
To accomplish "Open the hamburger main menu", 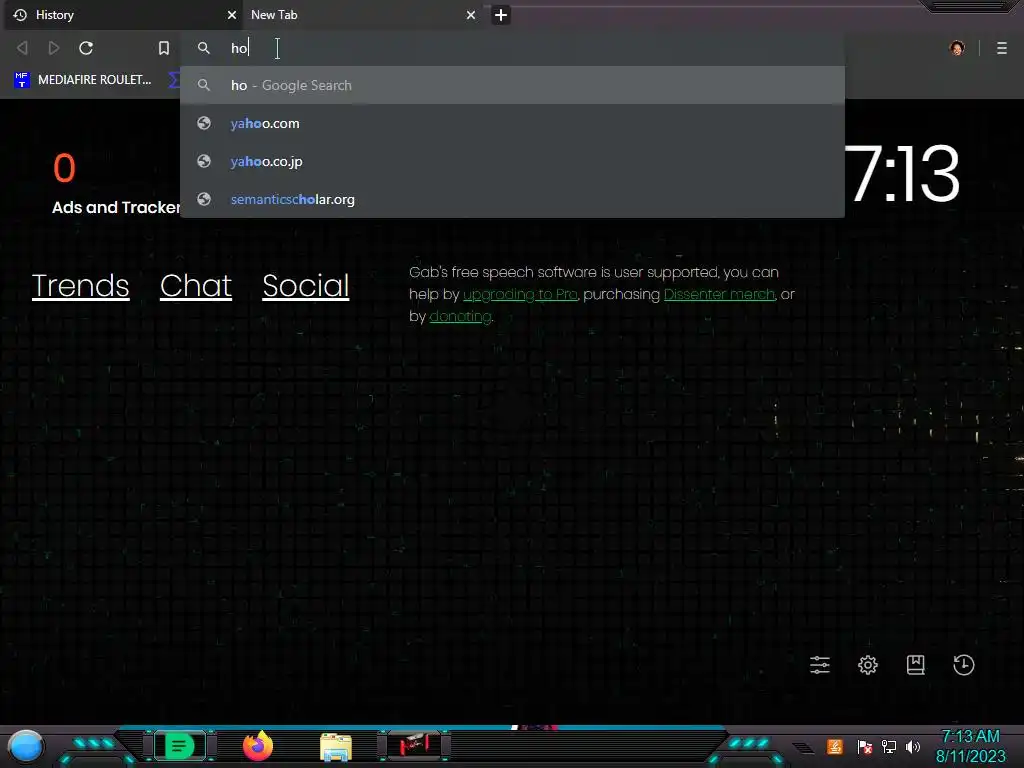I will point(1002,48).
